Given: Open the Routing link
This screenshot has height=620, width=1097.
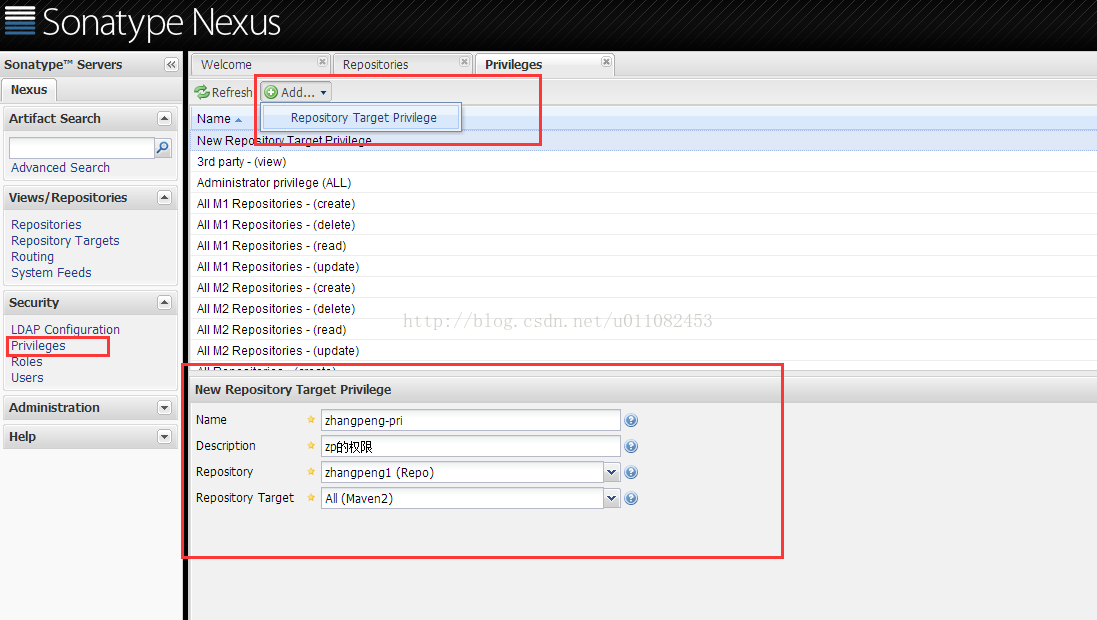Looking at the screenshot, I should (32, 257).
